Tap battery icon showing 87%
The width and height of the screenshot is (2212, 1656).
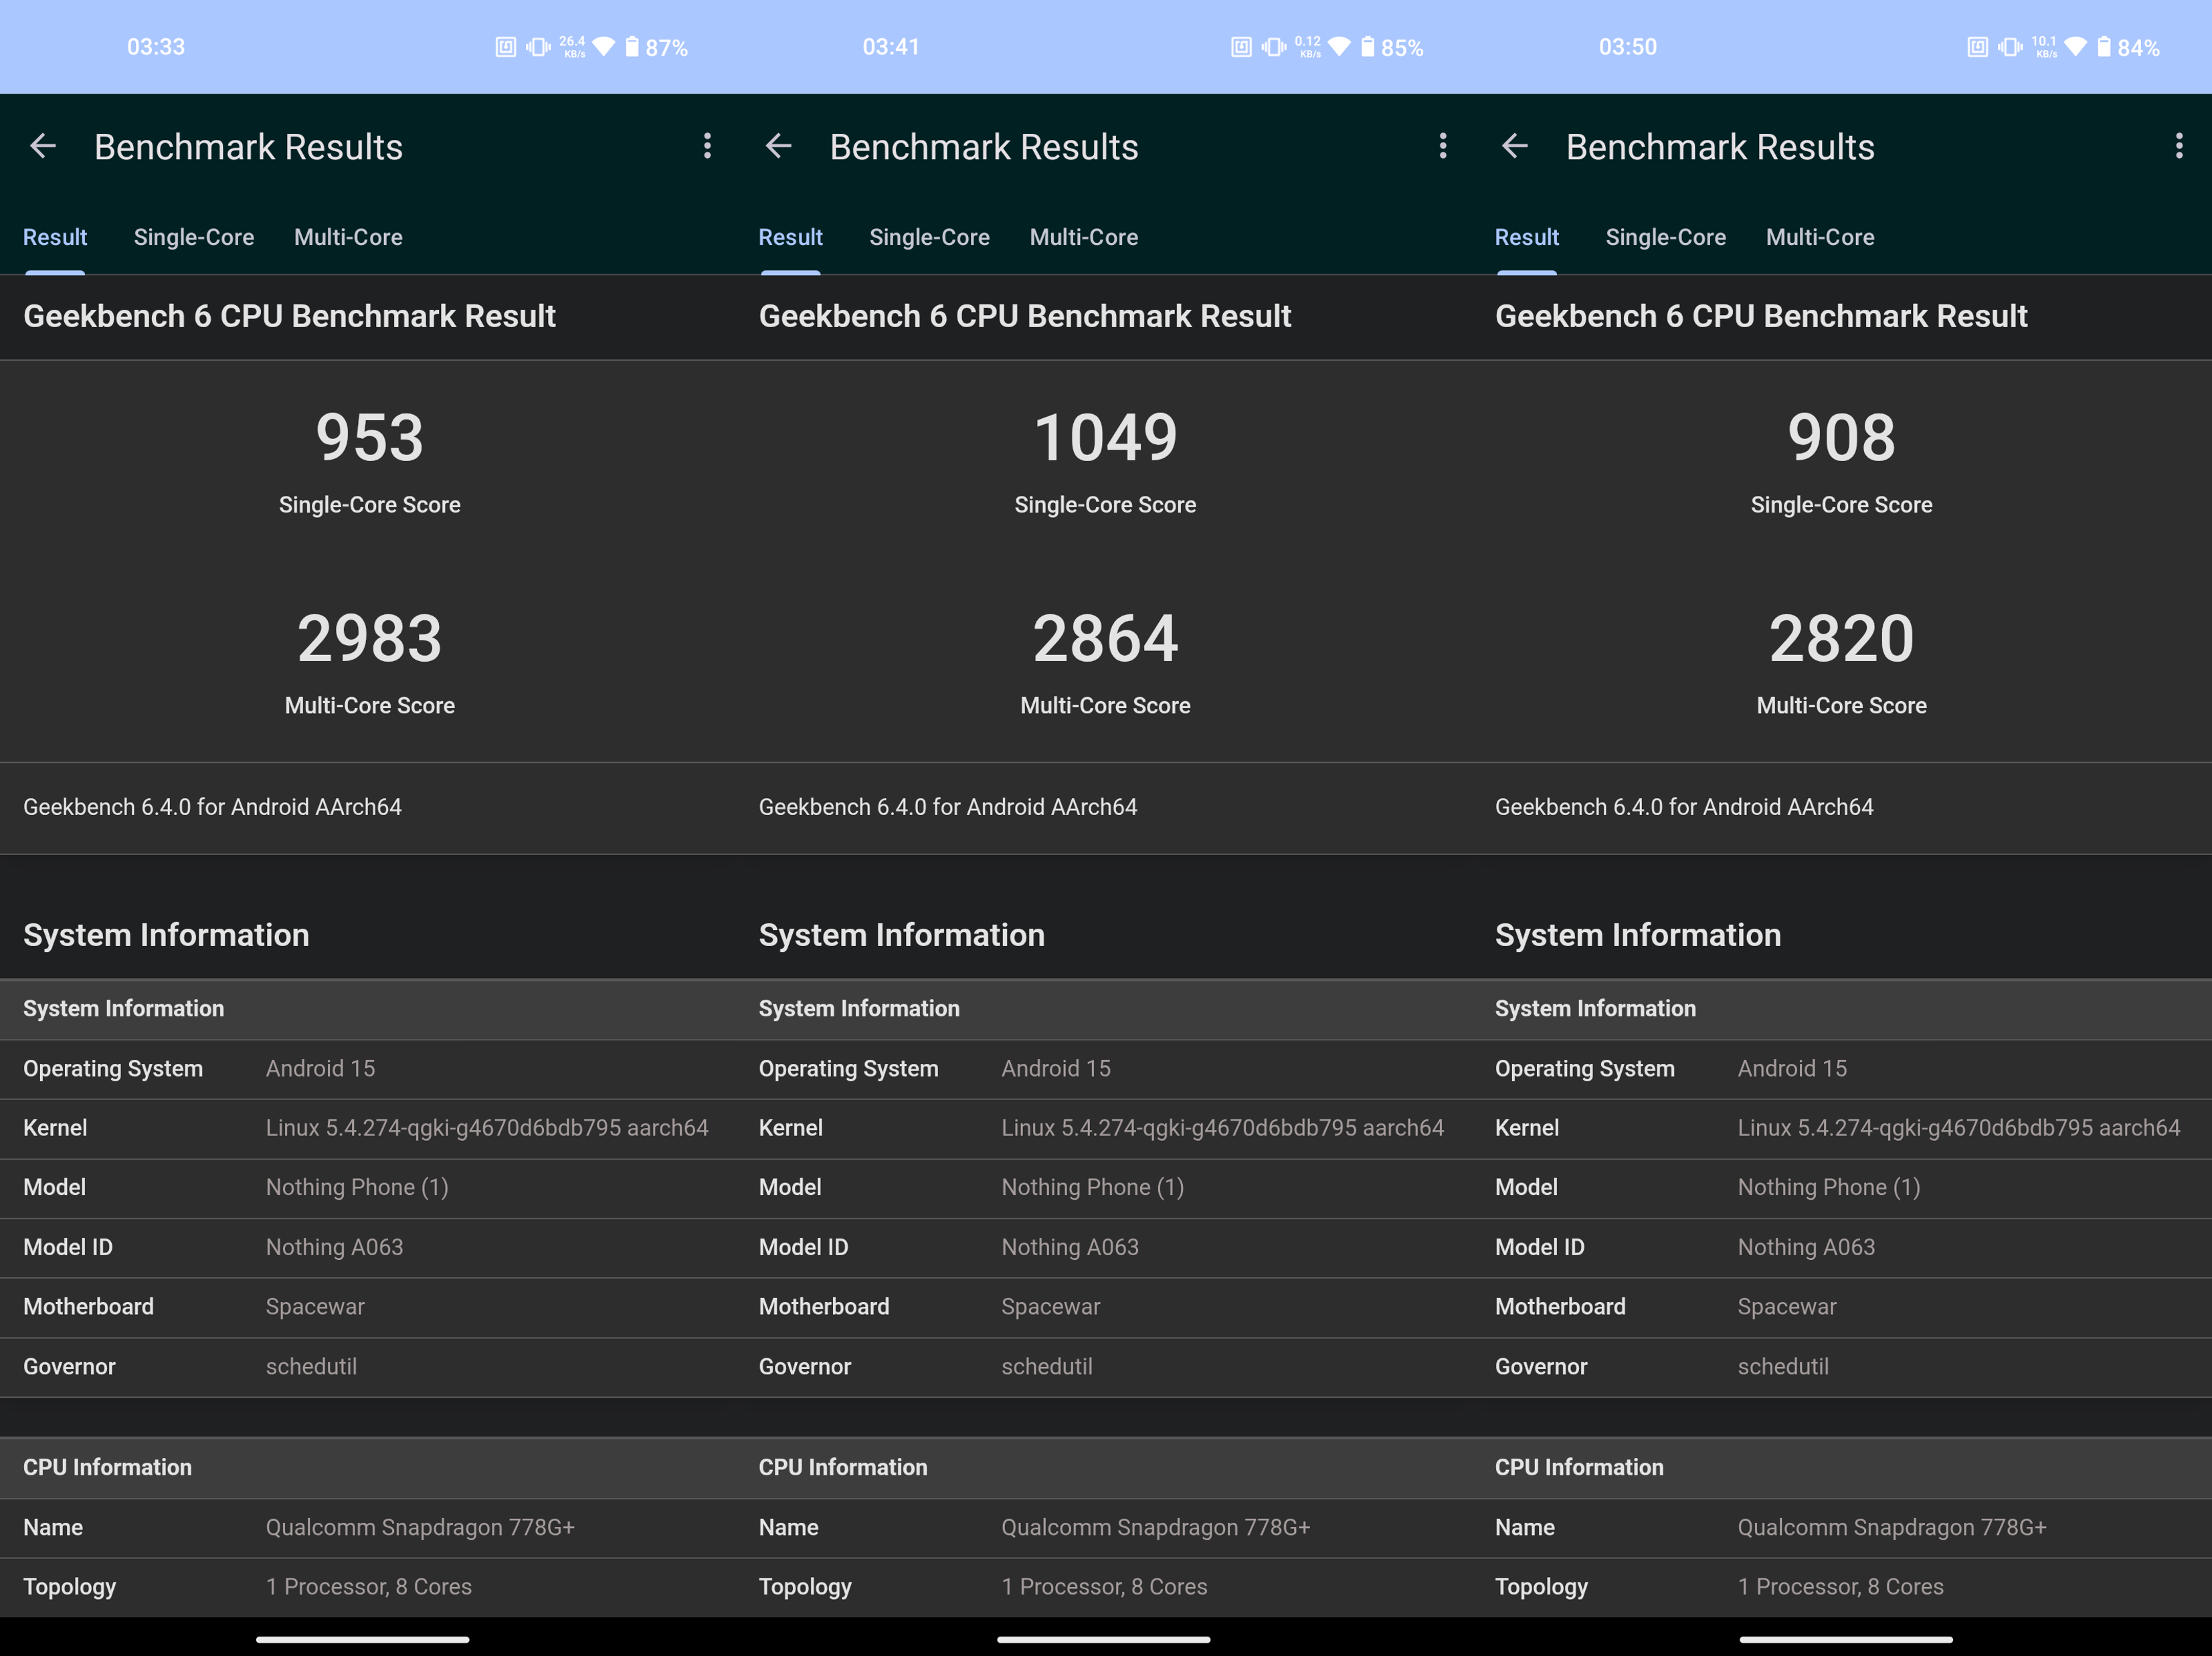(x=632, y=47)
